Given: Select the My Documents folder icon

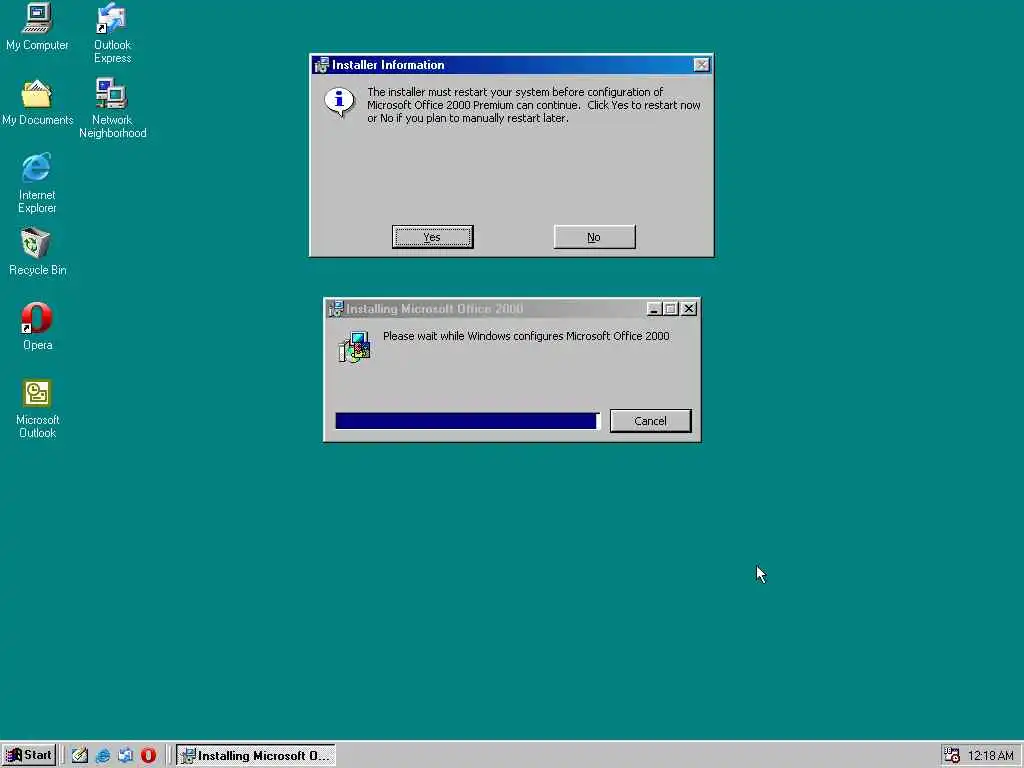Looking at the screenshot, I should (37, 102).
